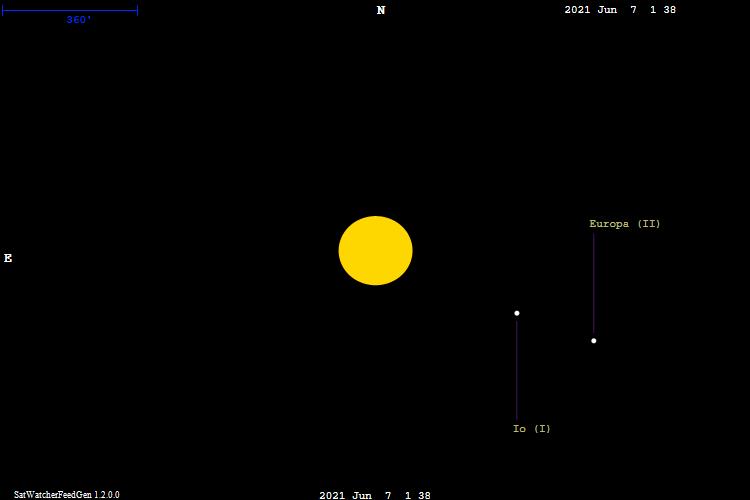This screenshot has width=750, height=500.
Task: Click the Io (I) text label
Action: 531,429
